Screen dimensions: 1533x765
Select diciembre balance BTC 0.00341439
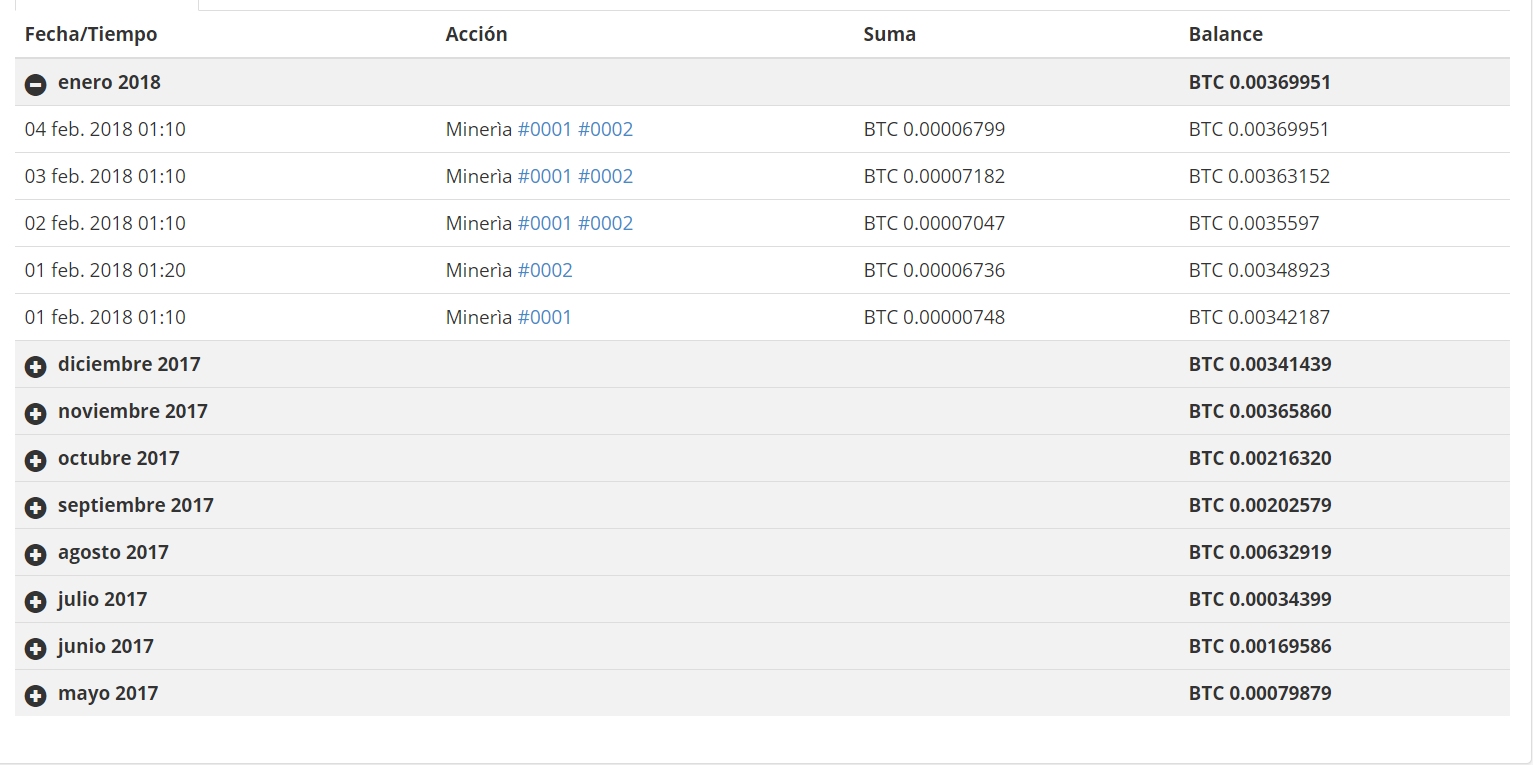pos(1260,364)
